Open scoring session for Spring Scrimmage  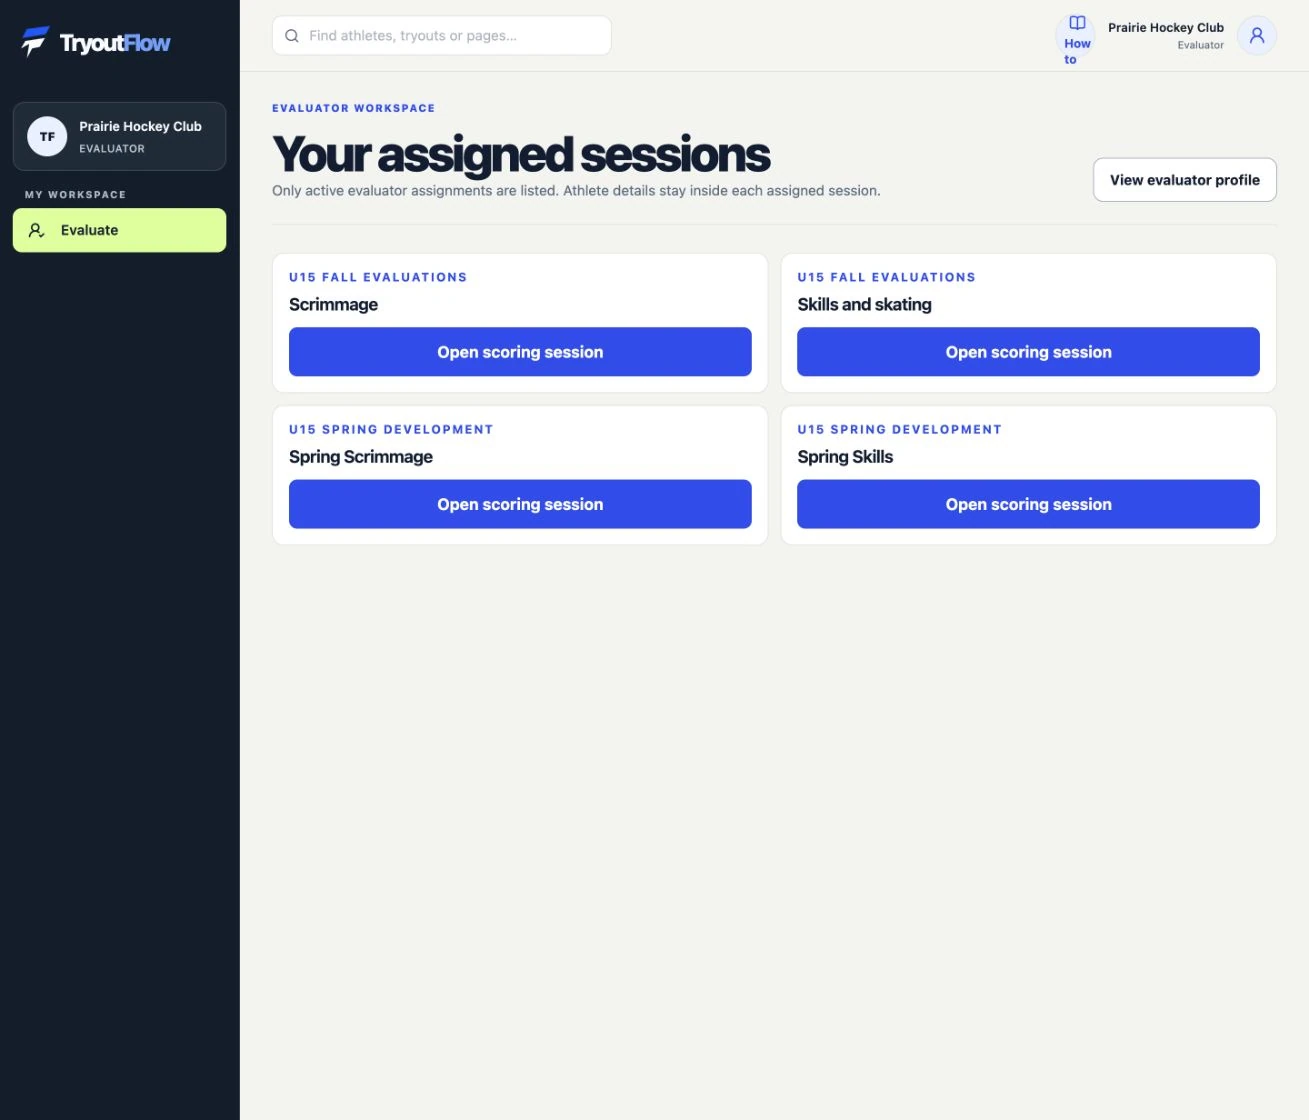(x=520, y=504)
